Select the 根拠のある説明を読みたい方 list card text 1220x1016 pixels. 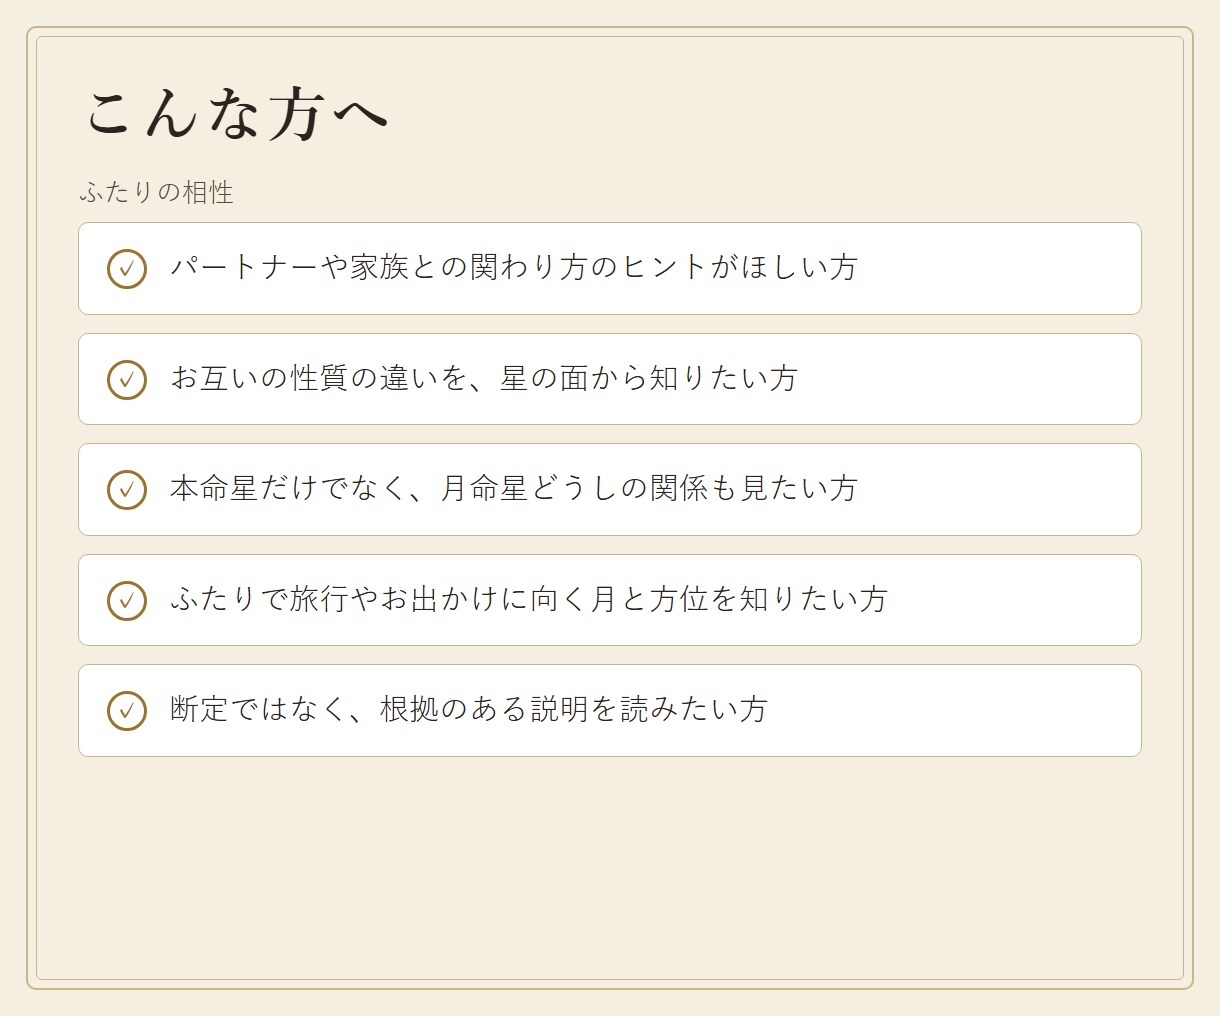click(x=469, y=710)
